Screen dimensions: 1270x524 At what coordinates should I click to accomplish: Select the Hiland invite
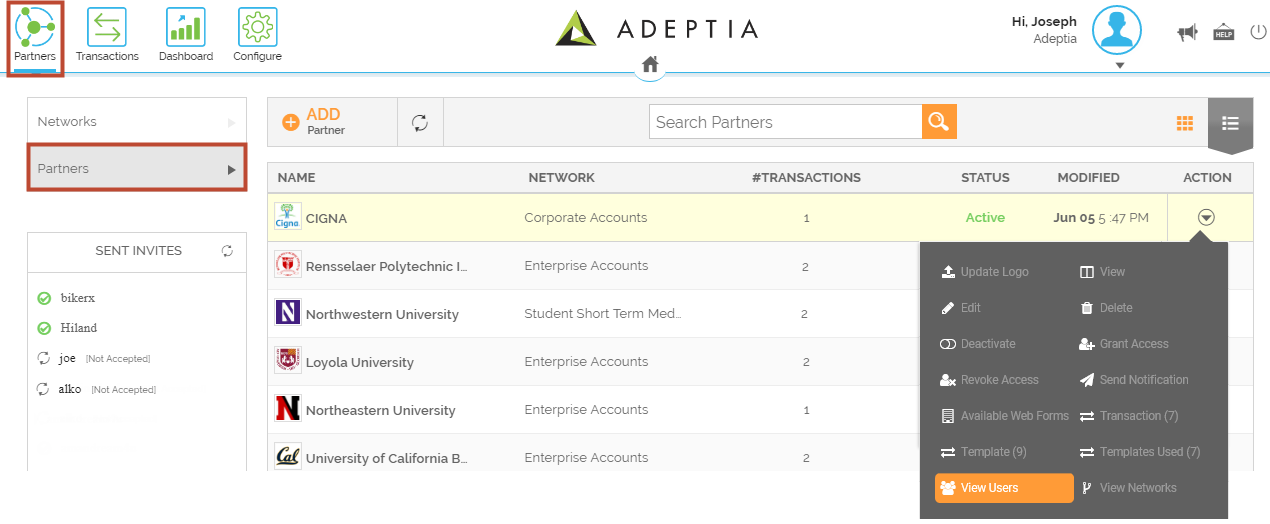click(79, 328)
